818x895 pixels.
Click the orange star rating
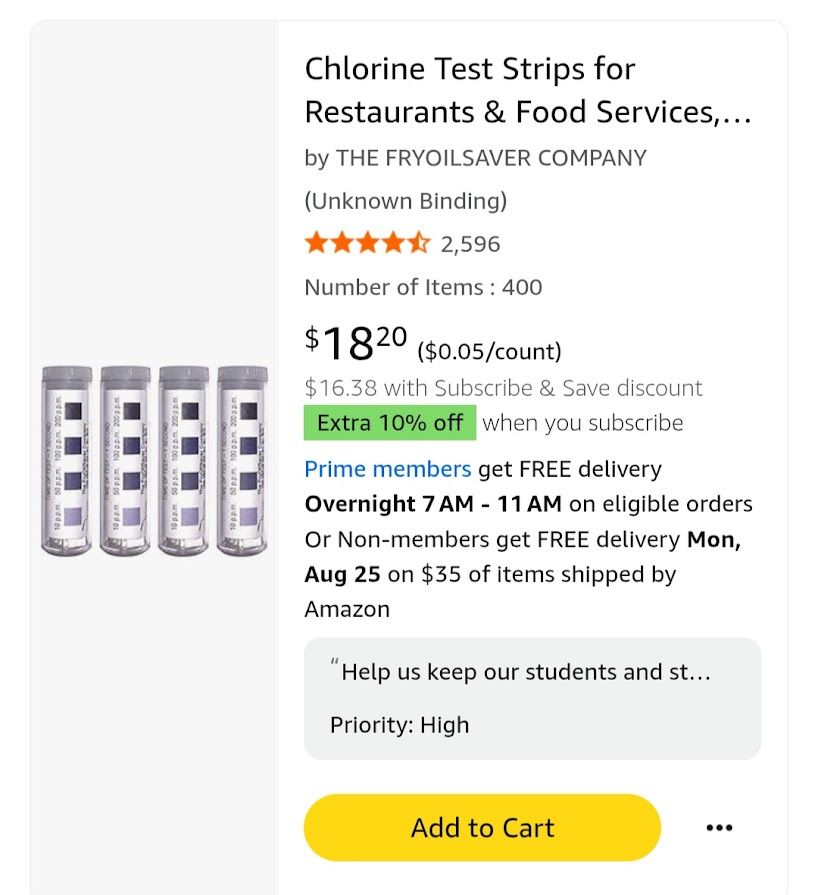click(x=368, y=243)
